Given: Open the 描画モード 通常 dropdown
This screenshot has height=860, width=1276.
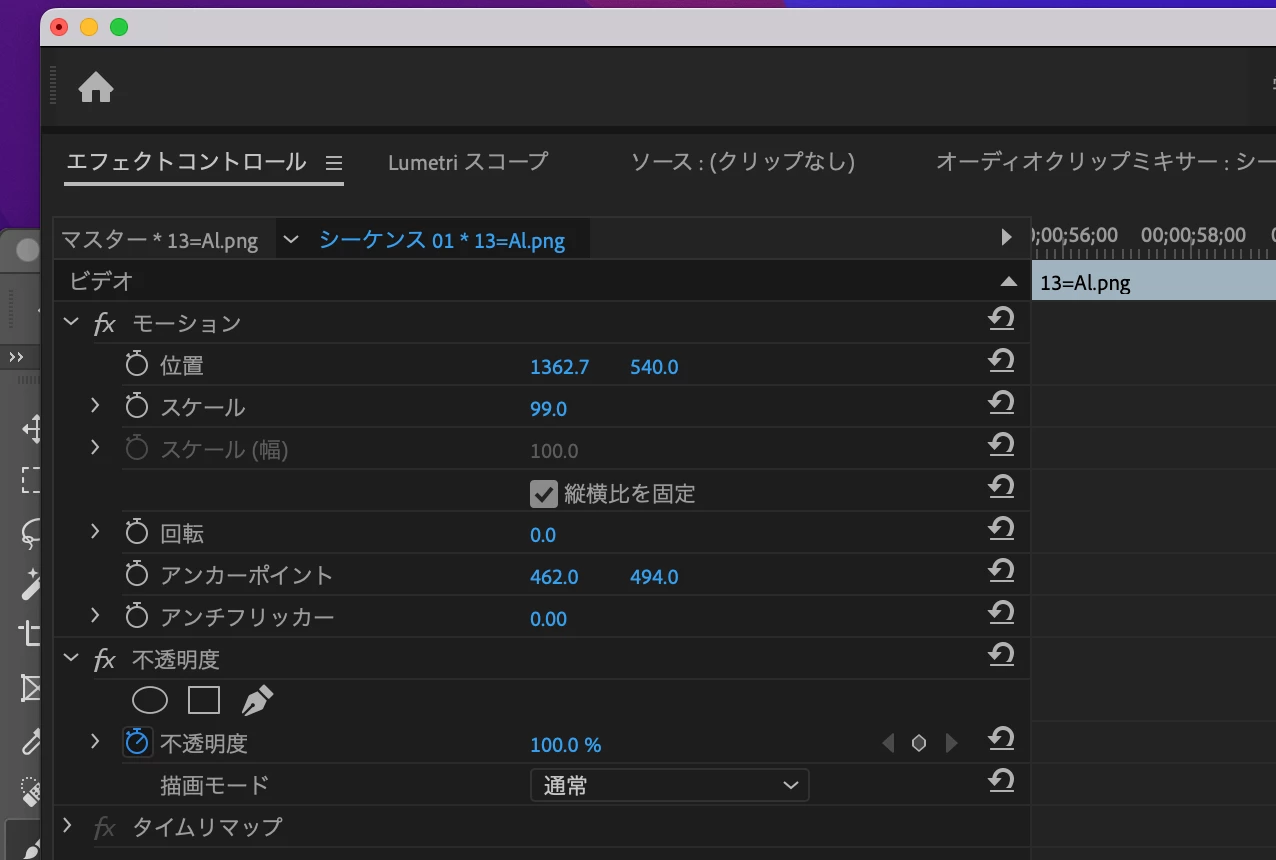Looking at the screenshot, I should tap(669, 786).
